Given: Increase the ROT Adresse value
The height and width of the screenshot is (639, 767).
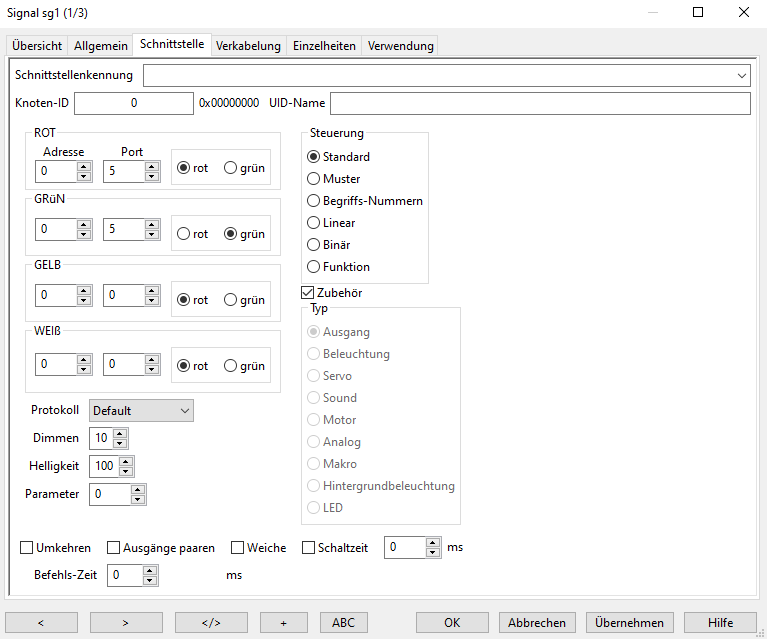Looking at the screenshot, I should pyautogui.click(x=84, y=166).
